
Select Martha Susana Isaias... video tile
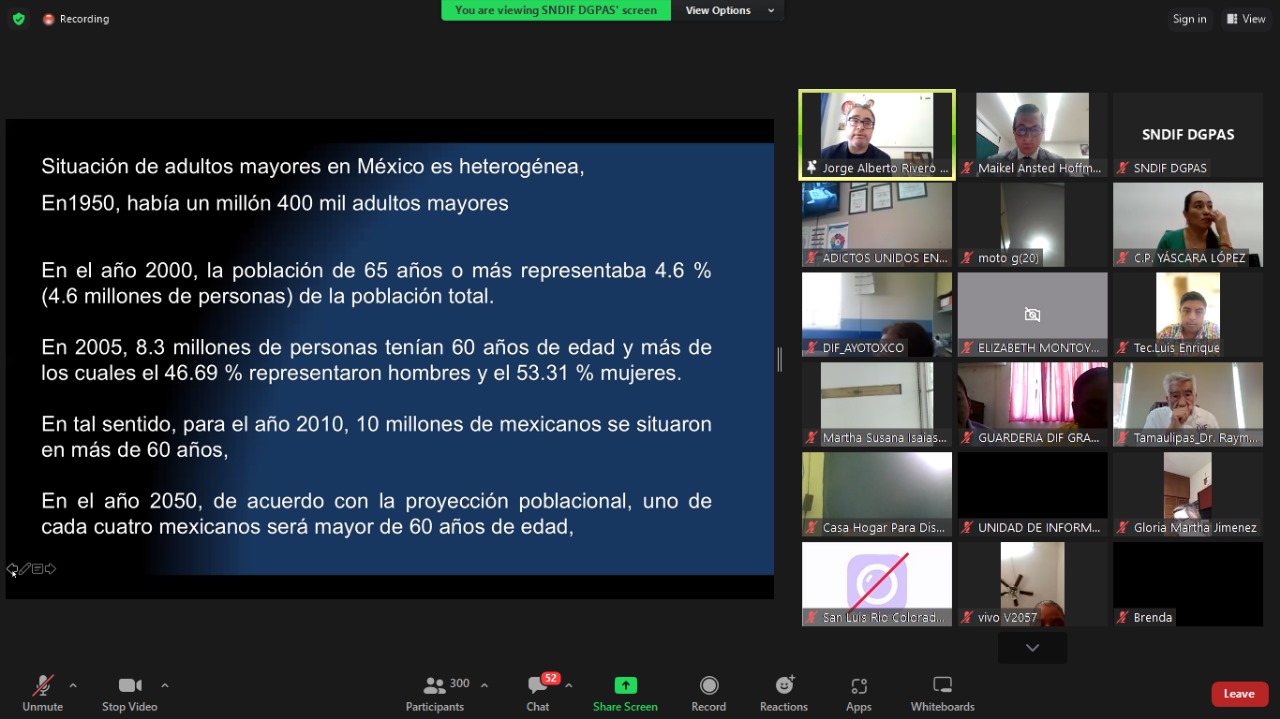[877, 405]
